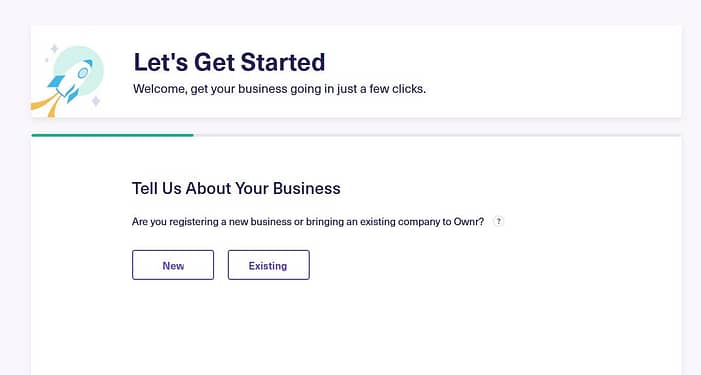Screen dimensions: 701x375
Task: Open the question mark help tooltip icon
Action: [498, 221]
